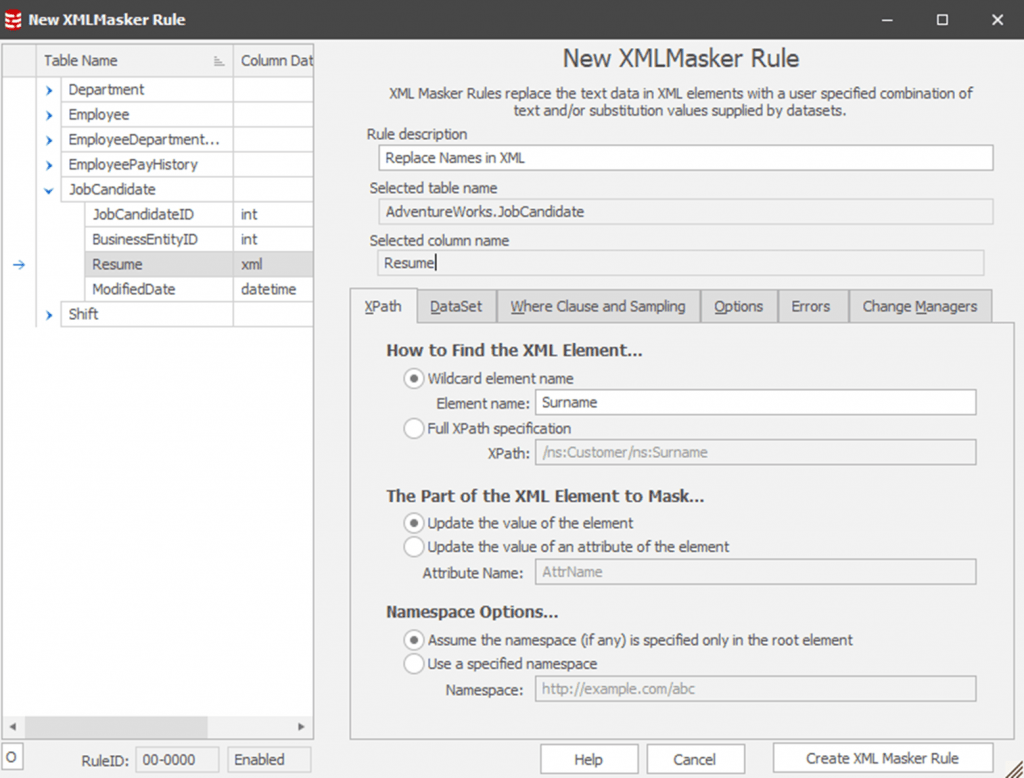Expand the Department table node

coord(49,90)
